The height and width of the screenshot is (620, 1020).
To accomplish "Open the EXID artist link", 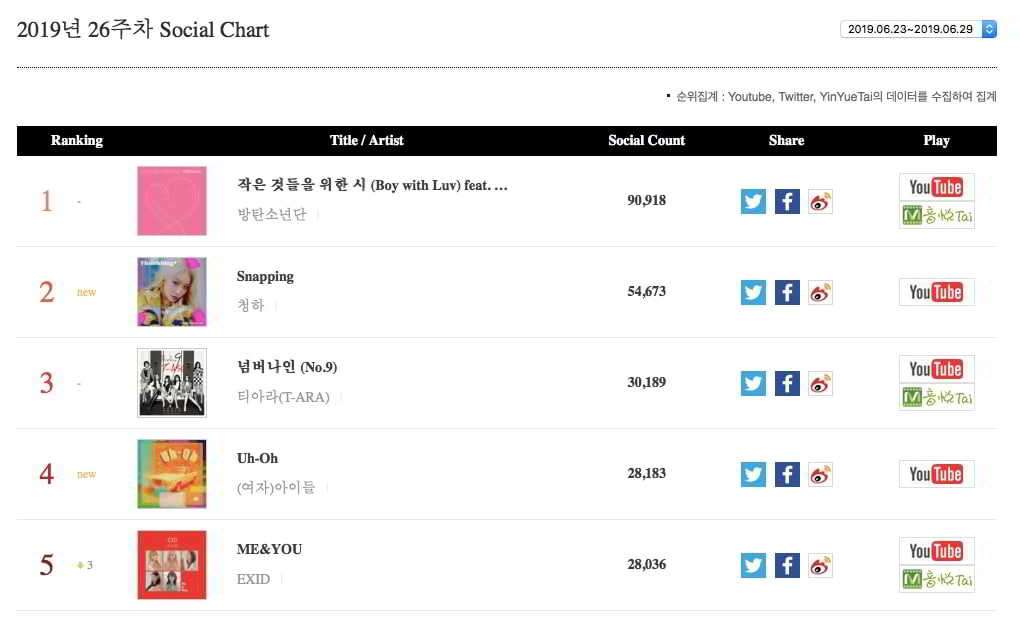I will pyautogui.click(x=253, y=579).
